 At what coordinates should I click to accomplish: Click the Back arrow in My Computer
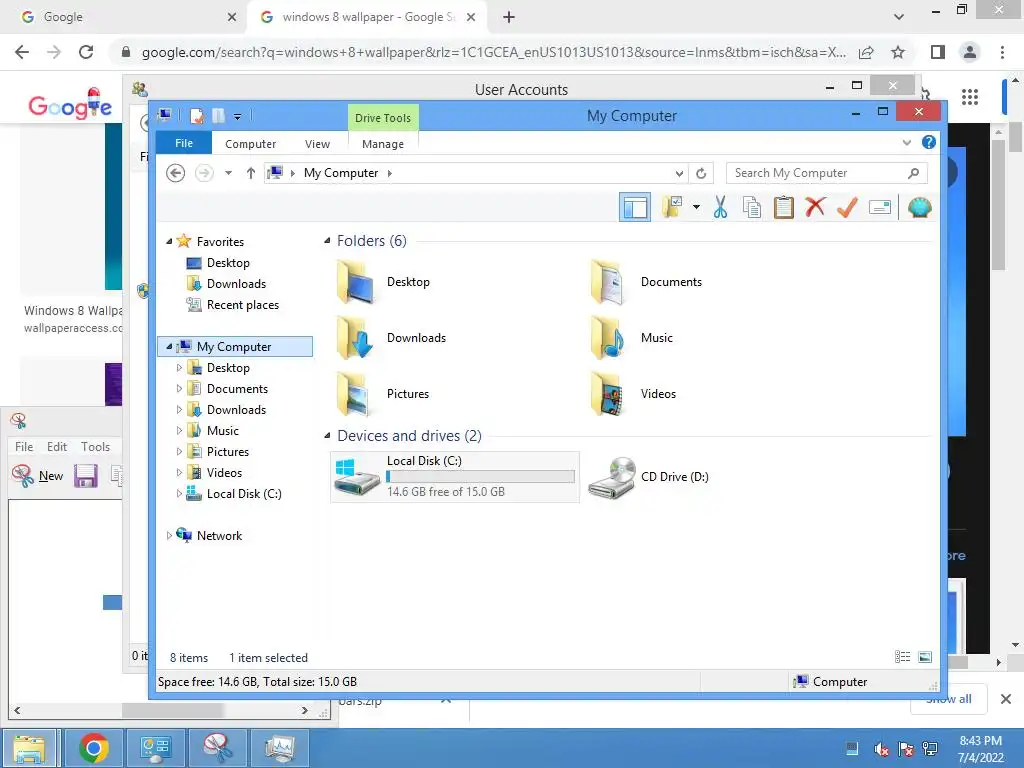176,173
